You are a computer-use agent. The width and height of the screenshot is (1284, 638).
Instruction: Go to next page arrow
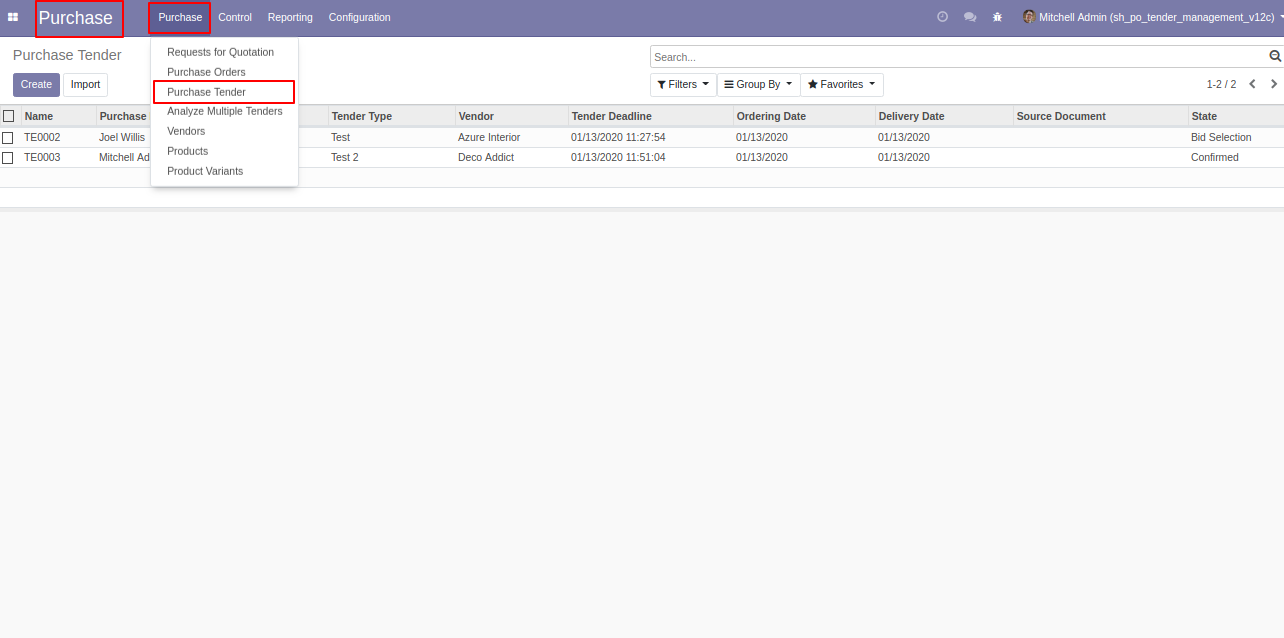point(1274,84)
